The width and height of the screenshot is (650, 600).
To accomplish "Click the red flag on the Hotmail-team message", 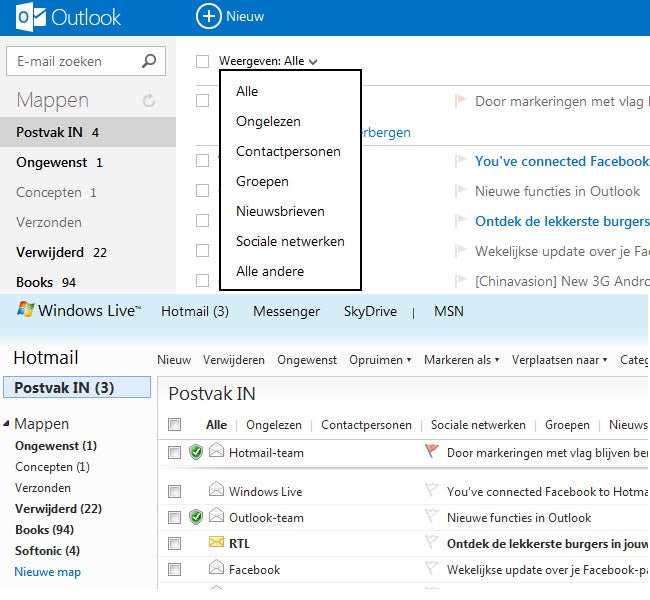I will tap(432, 452).
